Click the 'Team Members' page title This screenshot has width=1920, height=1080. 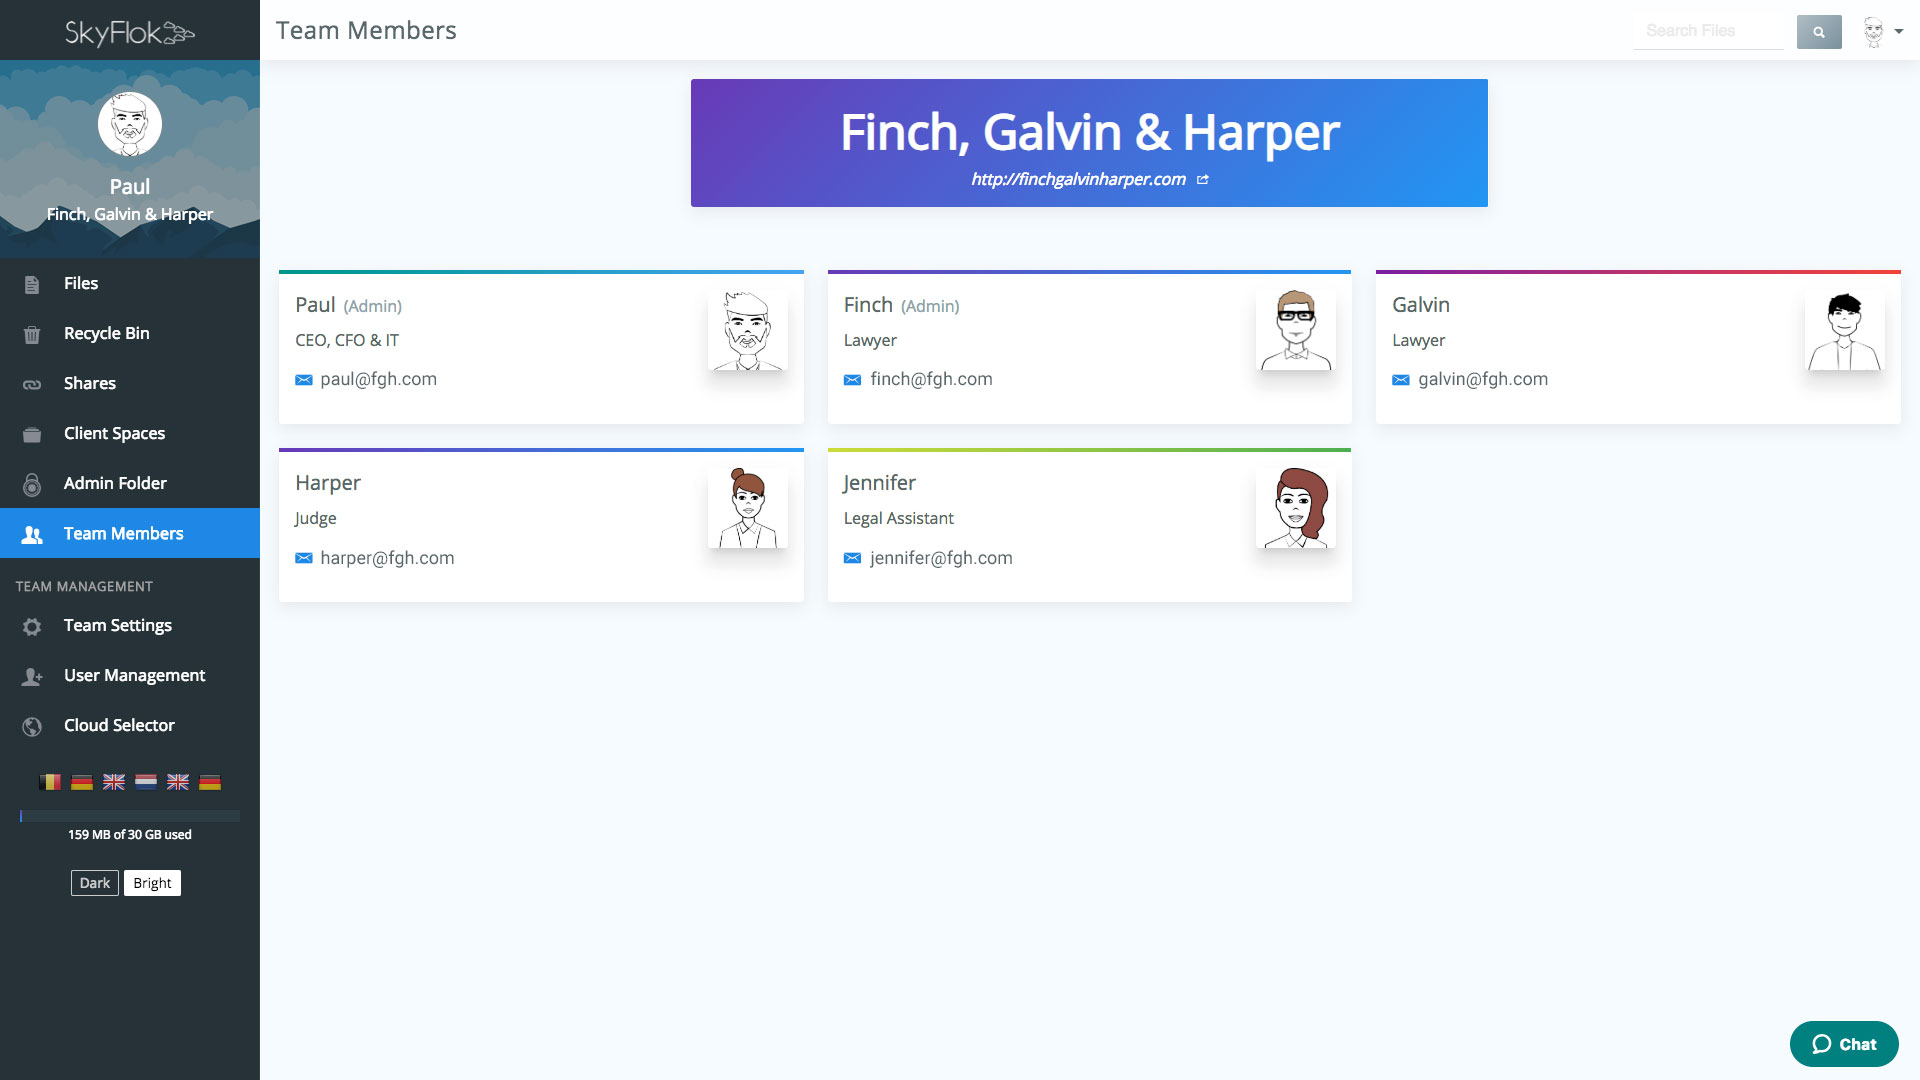[366, 31]
